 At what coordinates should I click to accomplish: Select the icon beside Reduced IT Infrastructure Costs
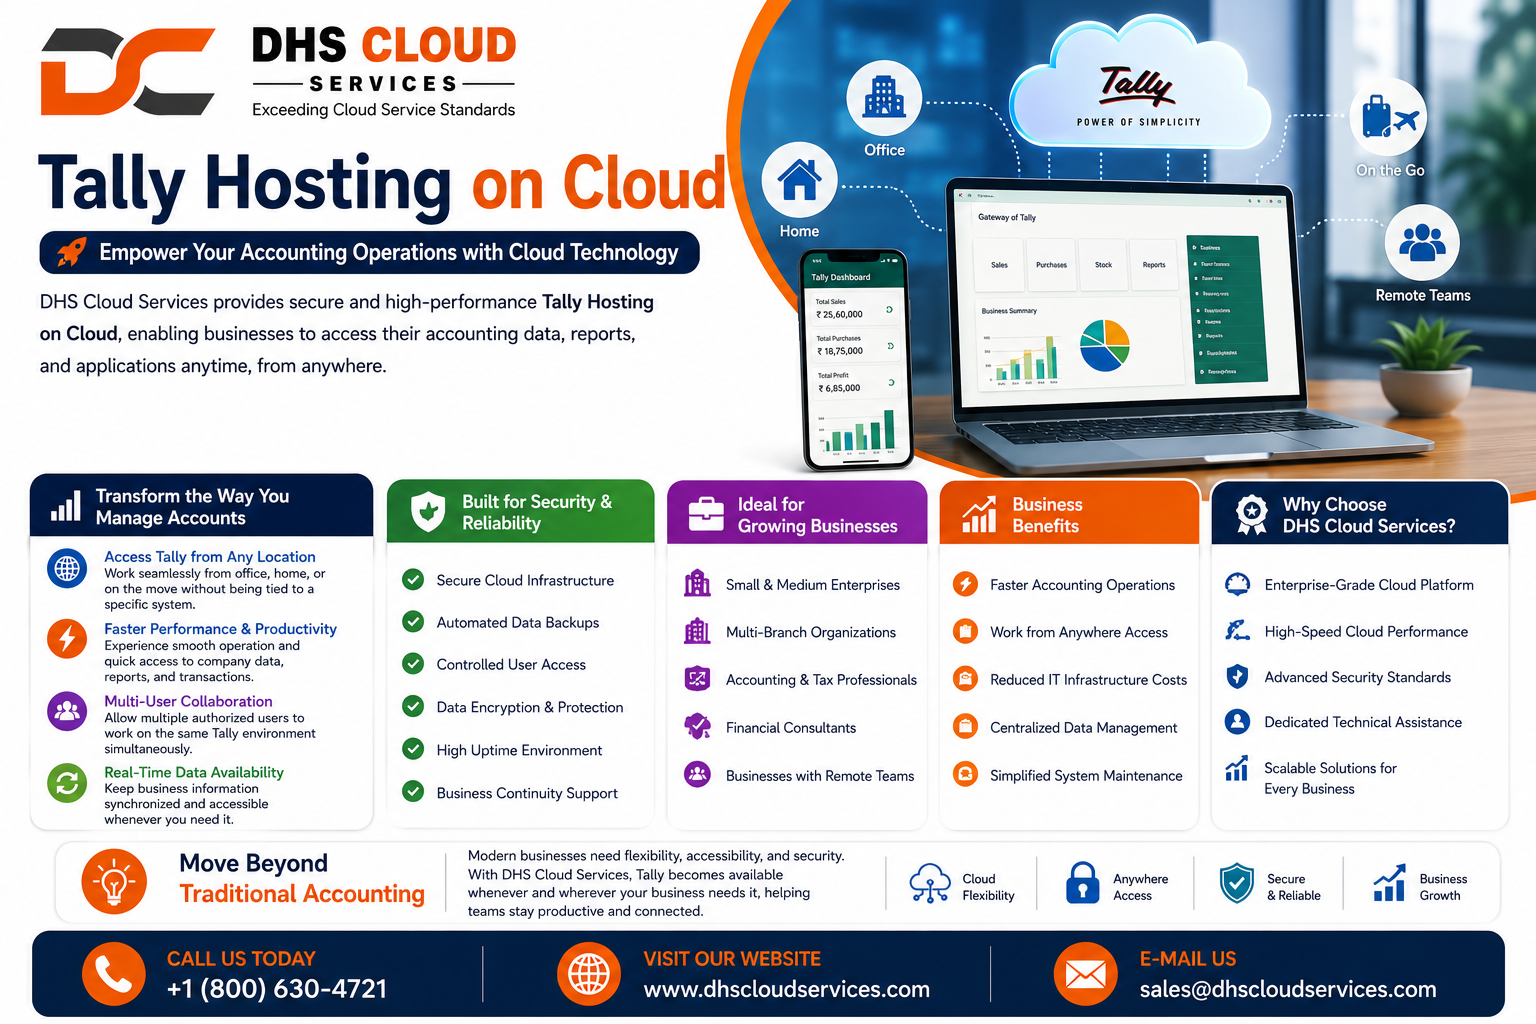[965, 678]
